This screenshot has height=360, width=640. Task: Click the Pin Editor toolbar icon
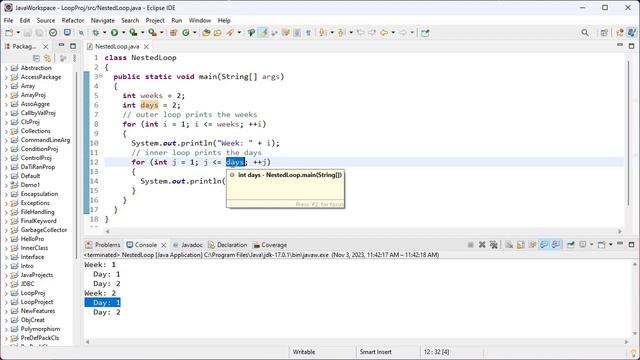[425, 33]
